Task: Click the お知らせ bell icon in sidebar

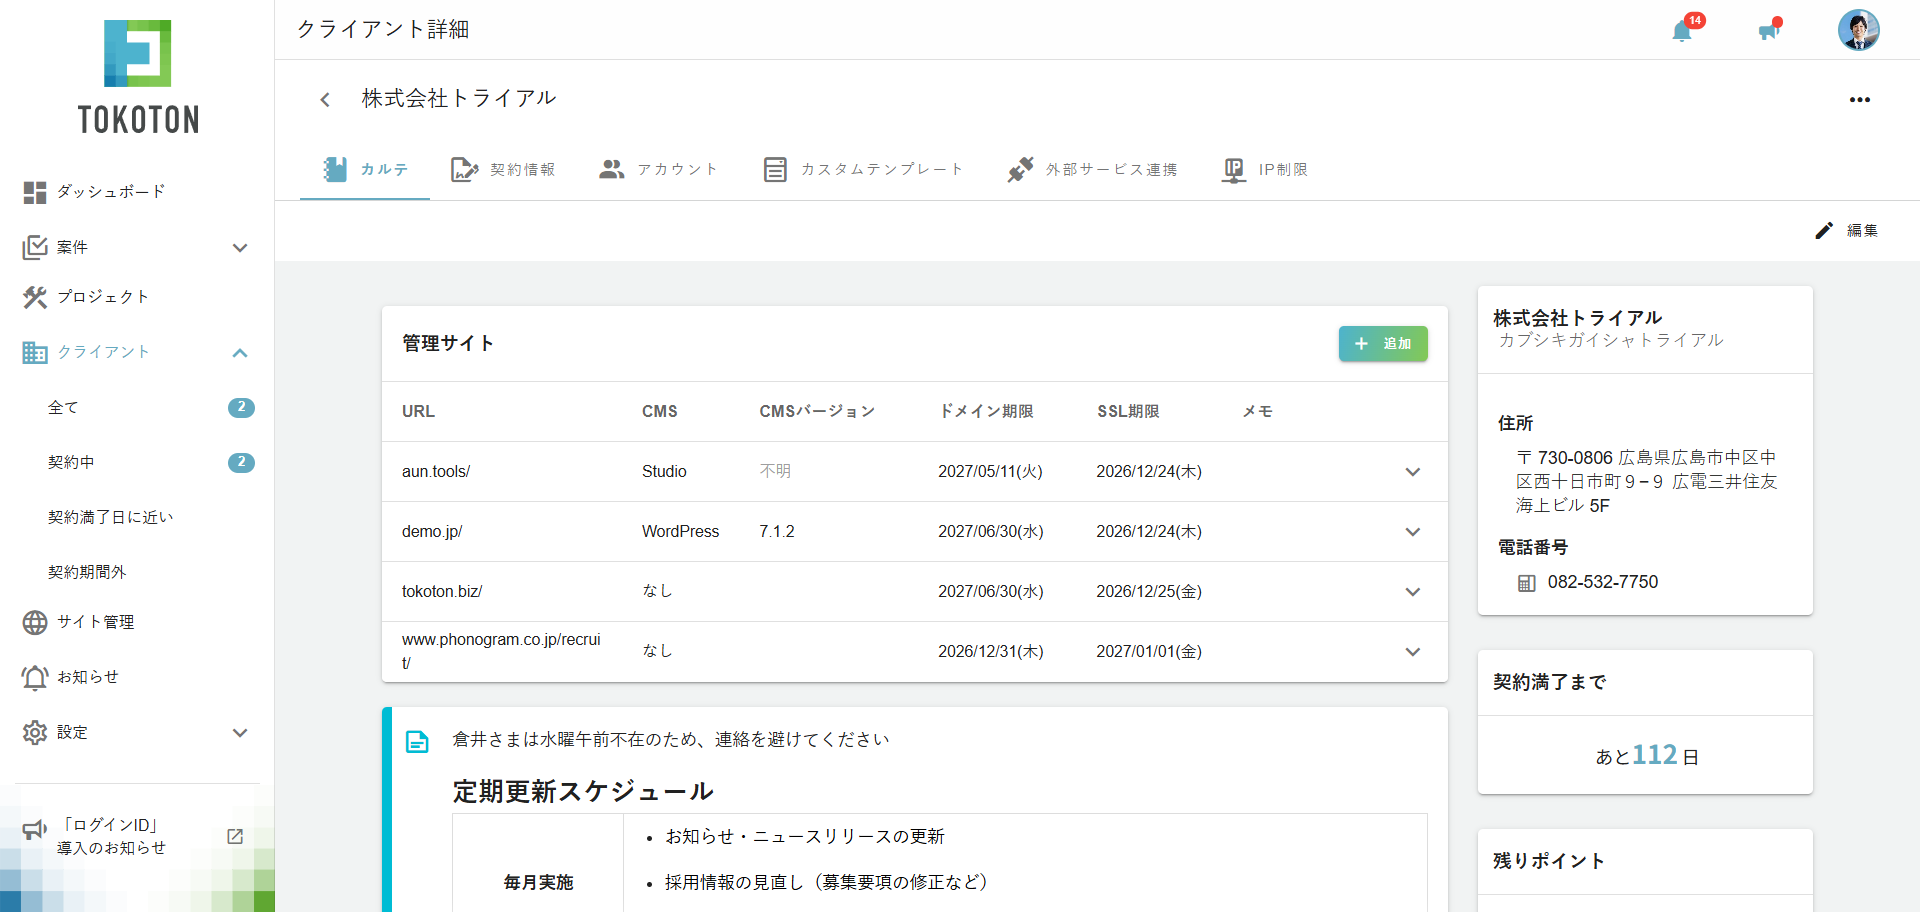Action: pyautogui.click(x=35, y=677)
